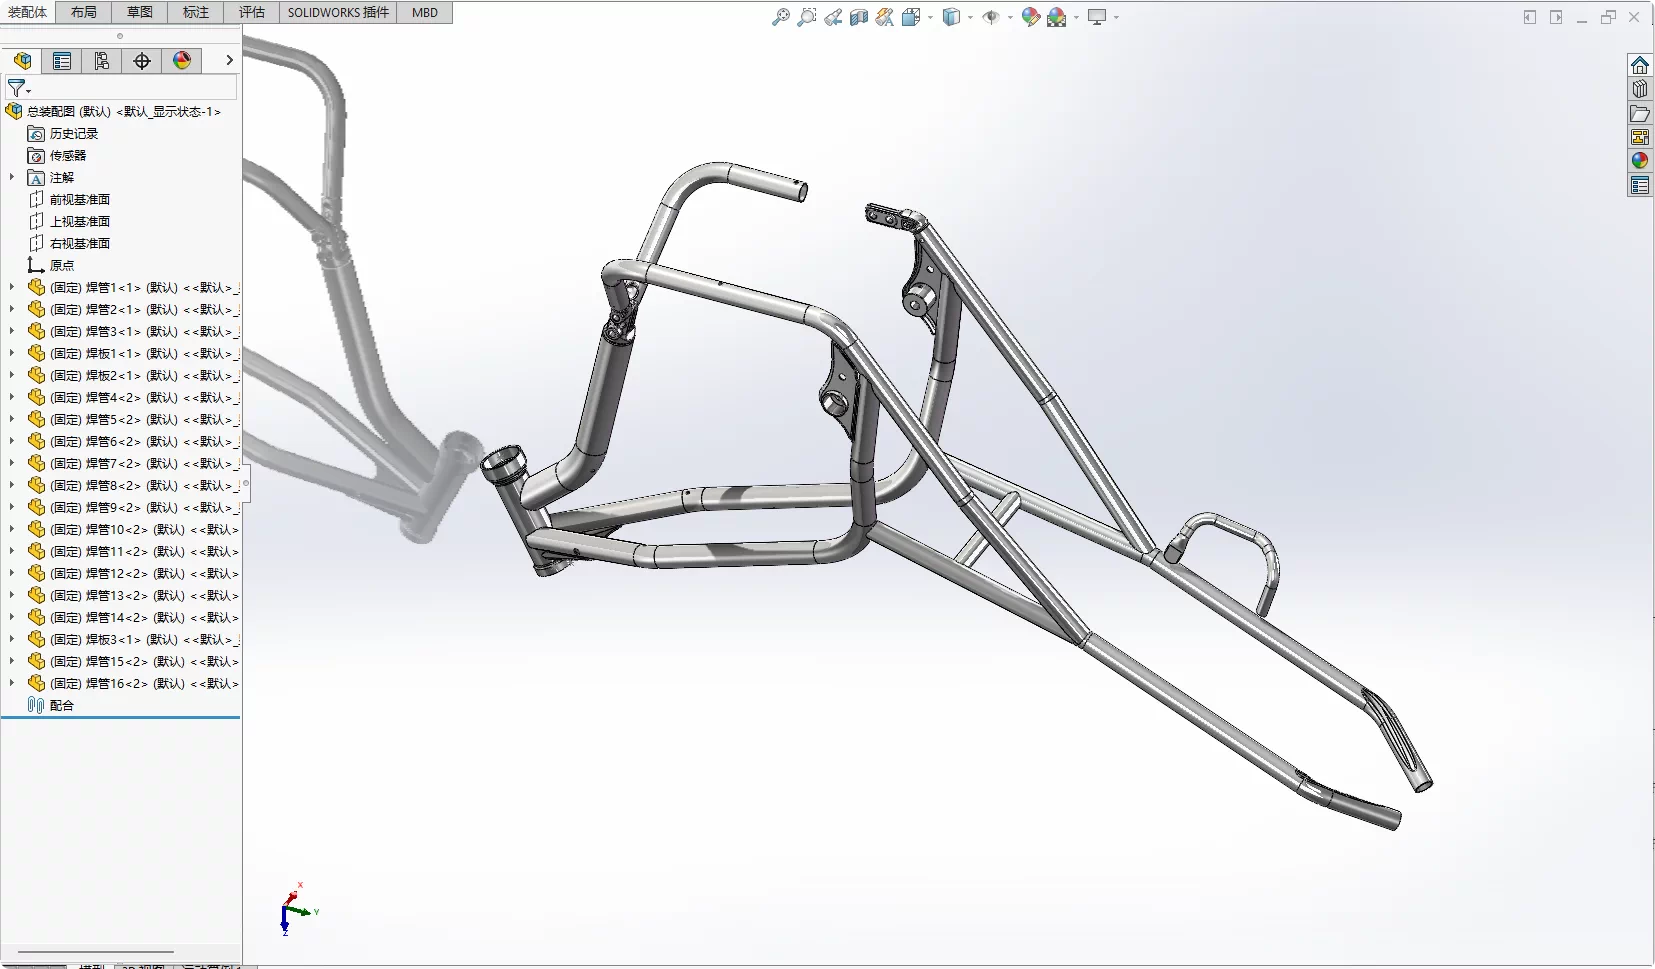
Task: Open the View Orientation dropdown arrow
Action: click(930, 17)
